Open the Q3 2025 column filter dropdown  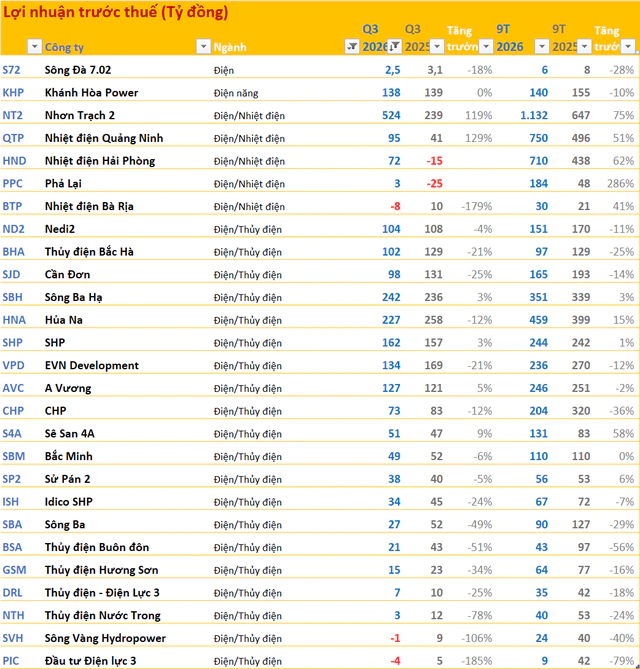point(436,46)
